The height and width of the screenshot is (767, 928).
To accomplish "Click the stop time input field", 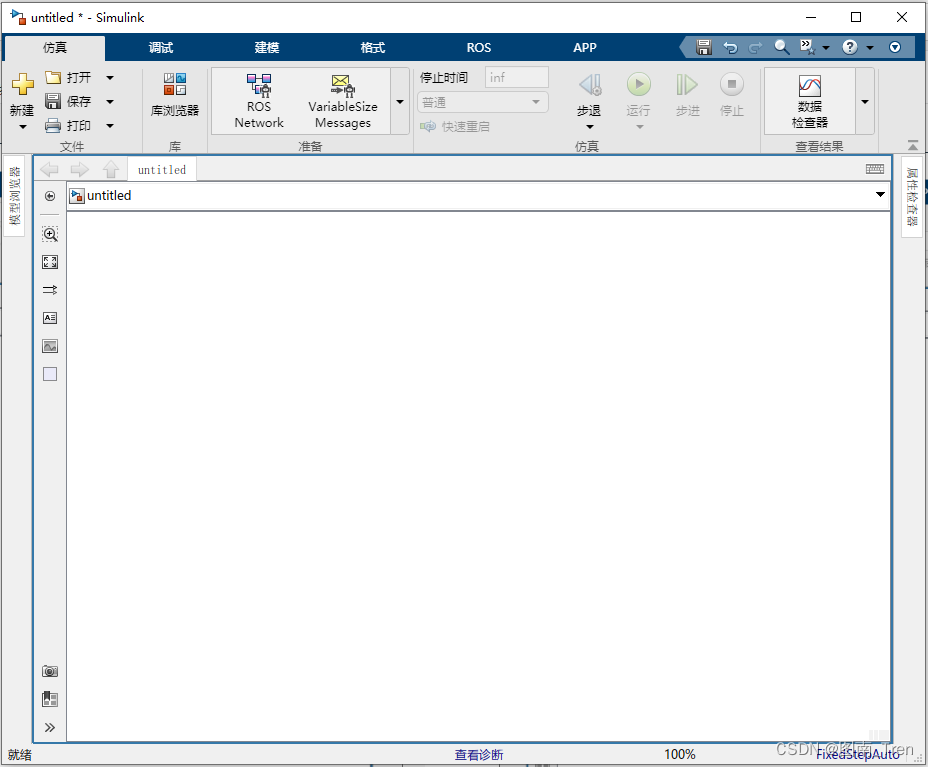I will [x=517, y=78].
